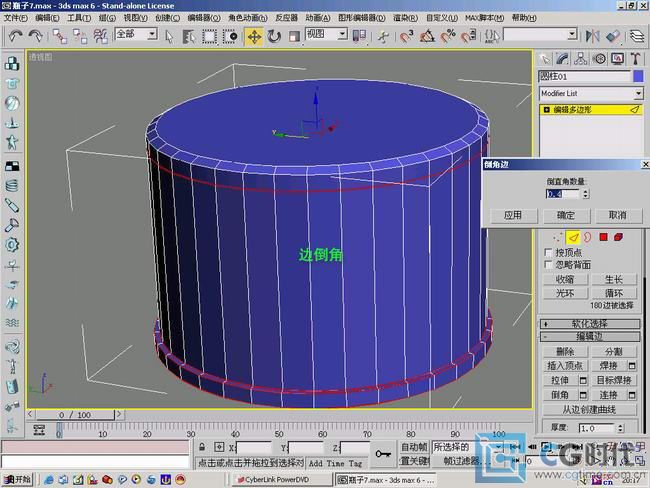Click the 0 / 100 time slider
Screen dimensions: 650x488
pyautogui.click(x=75, y=415)
